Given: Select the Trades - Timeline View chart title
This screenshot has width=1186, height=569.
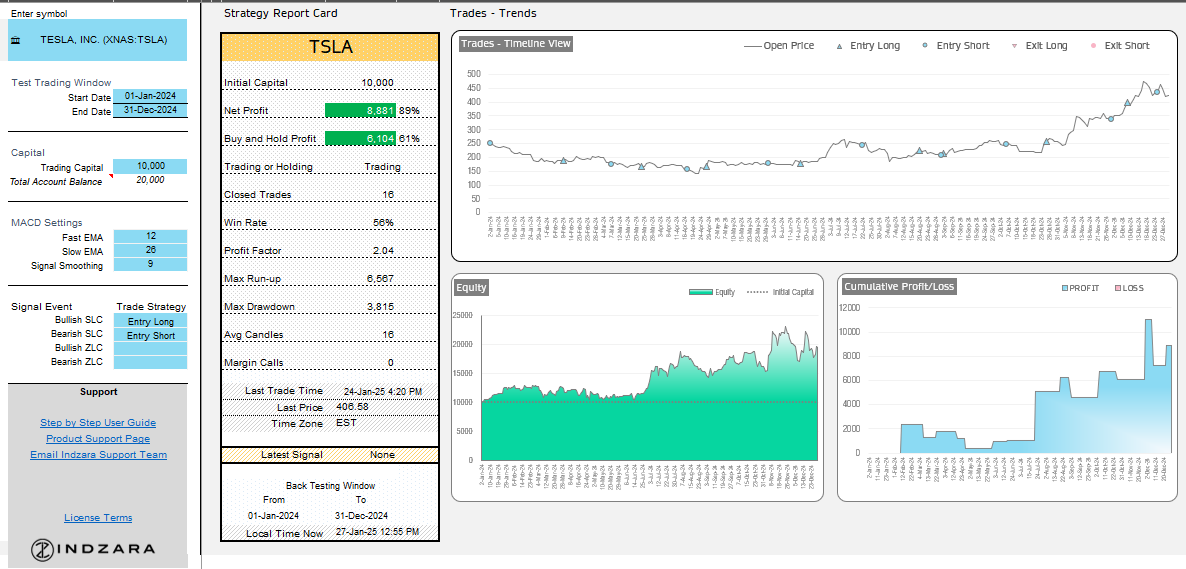Looking at the screenshot, I should 515,43.
